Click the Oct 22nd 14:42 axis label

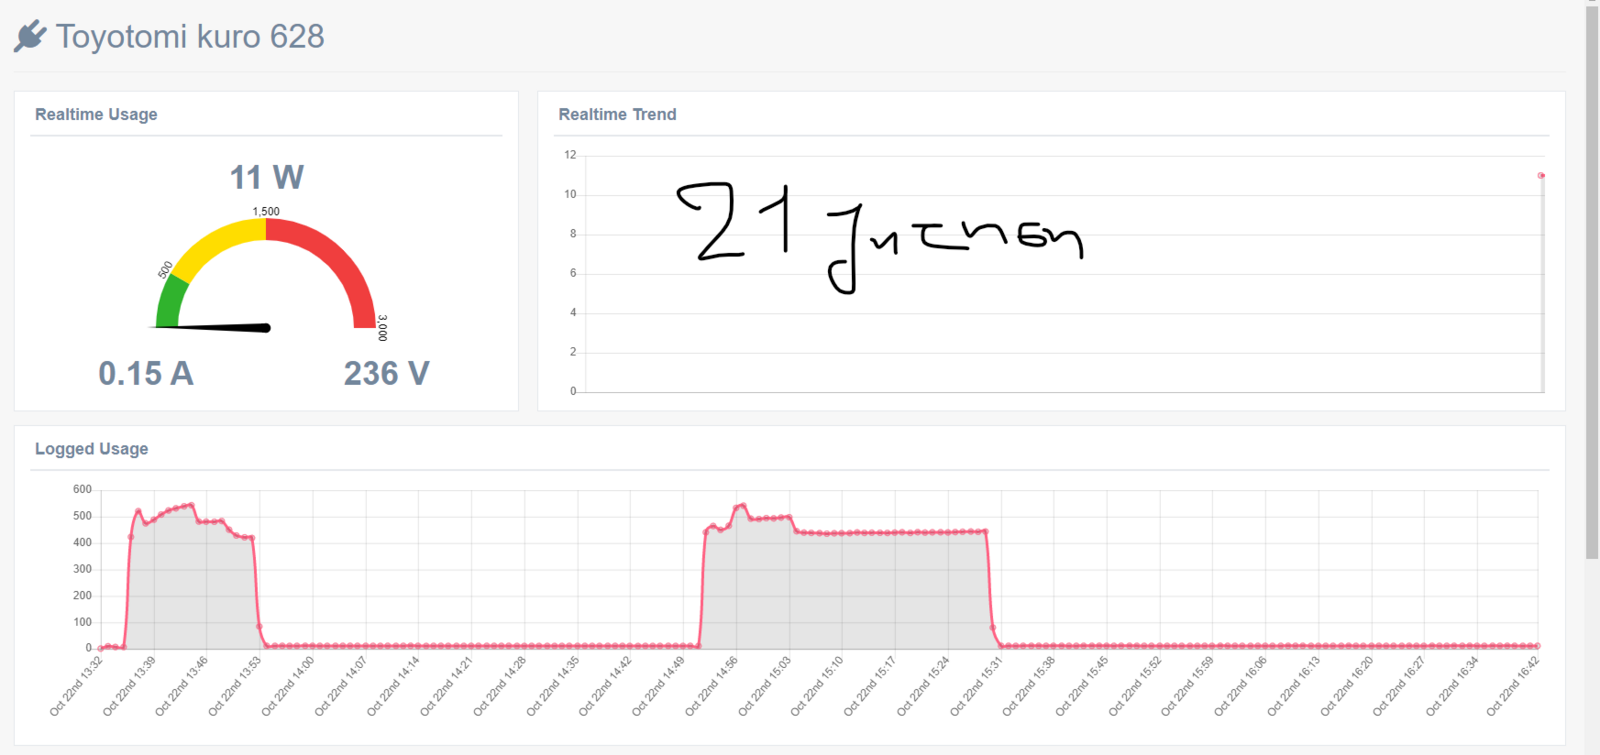[605, 686]
